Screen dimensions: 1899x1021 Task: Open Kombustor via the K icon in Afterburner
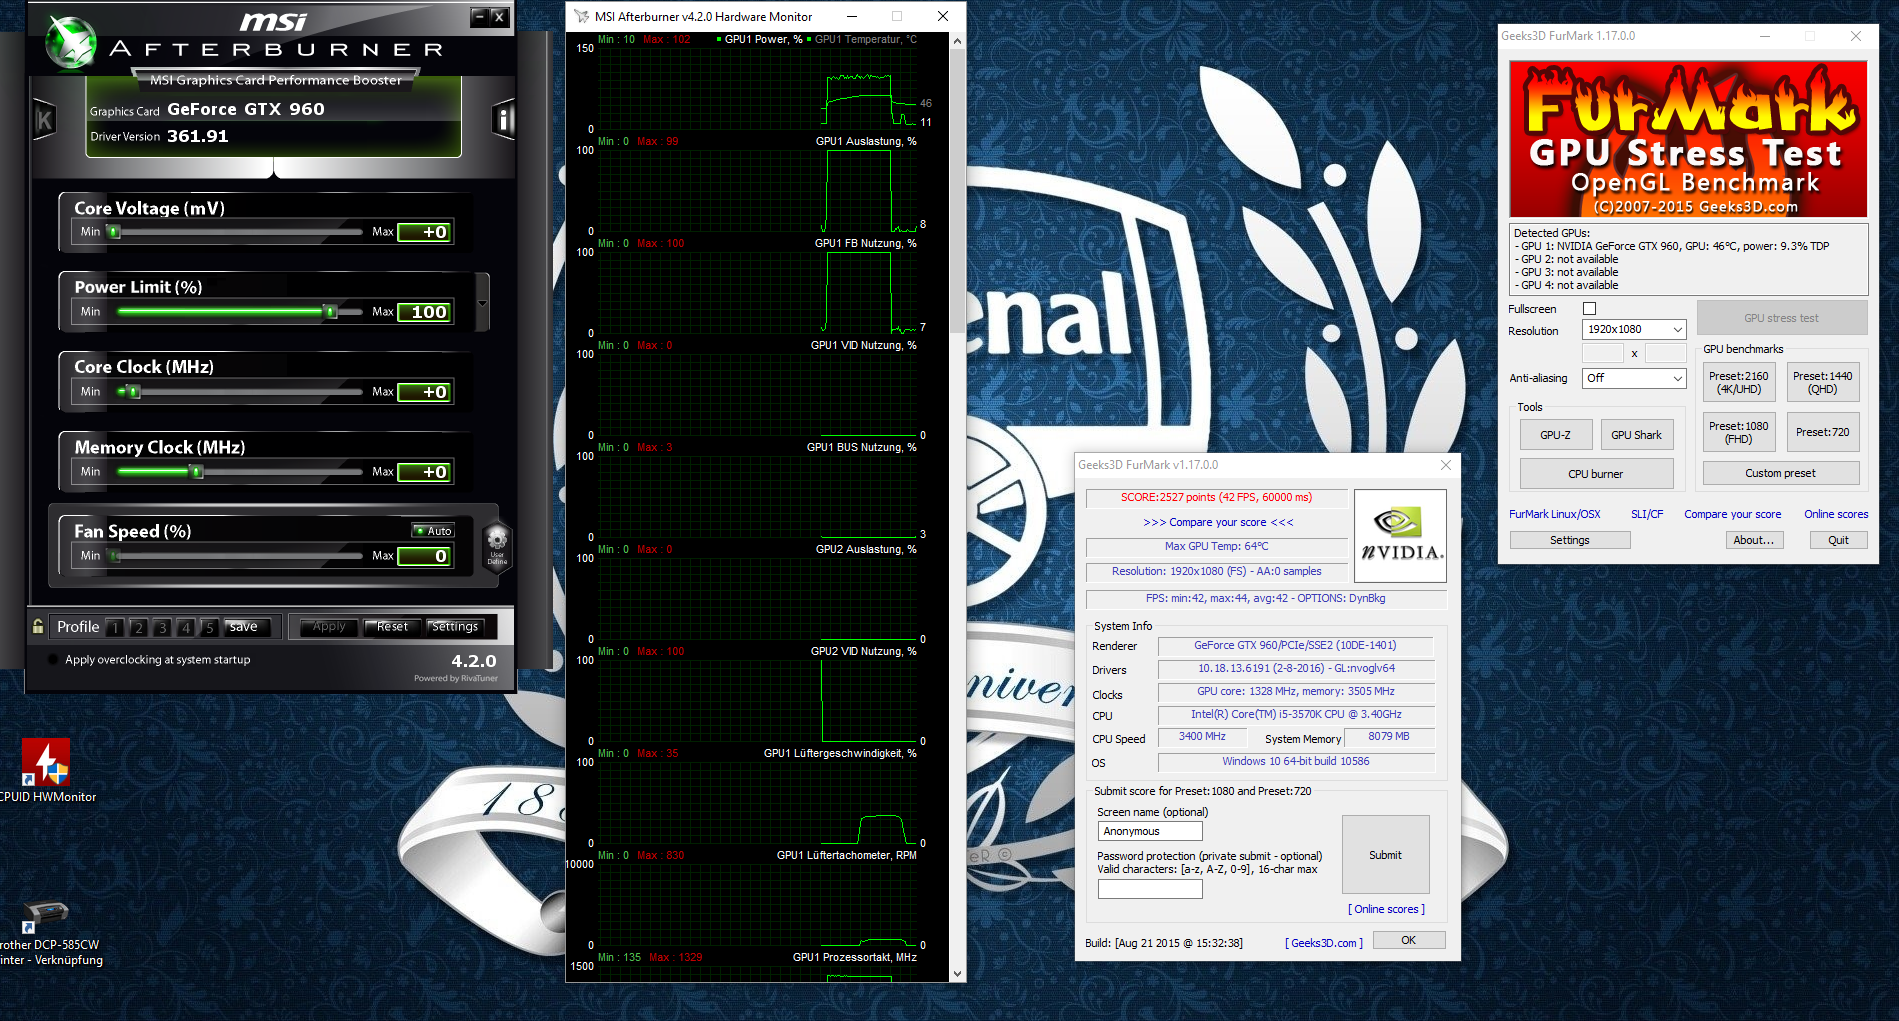click(x=45, y=121)
